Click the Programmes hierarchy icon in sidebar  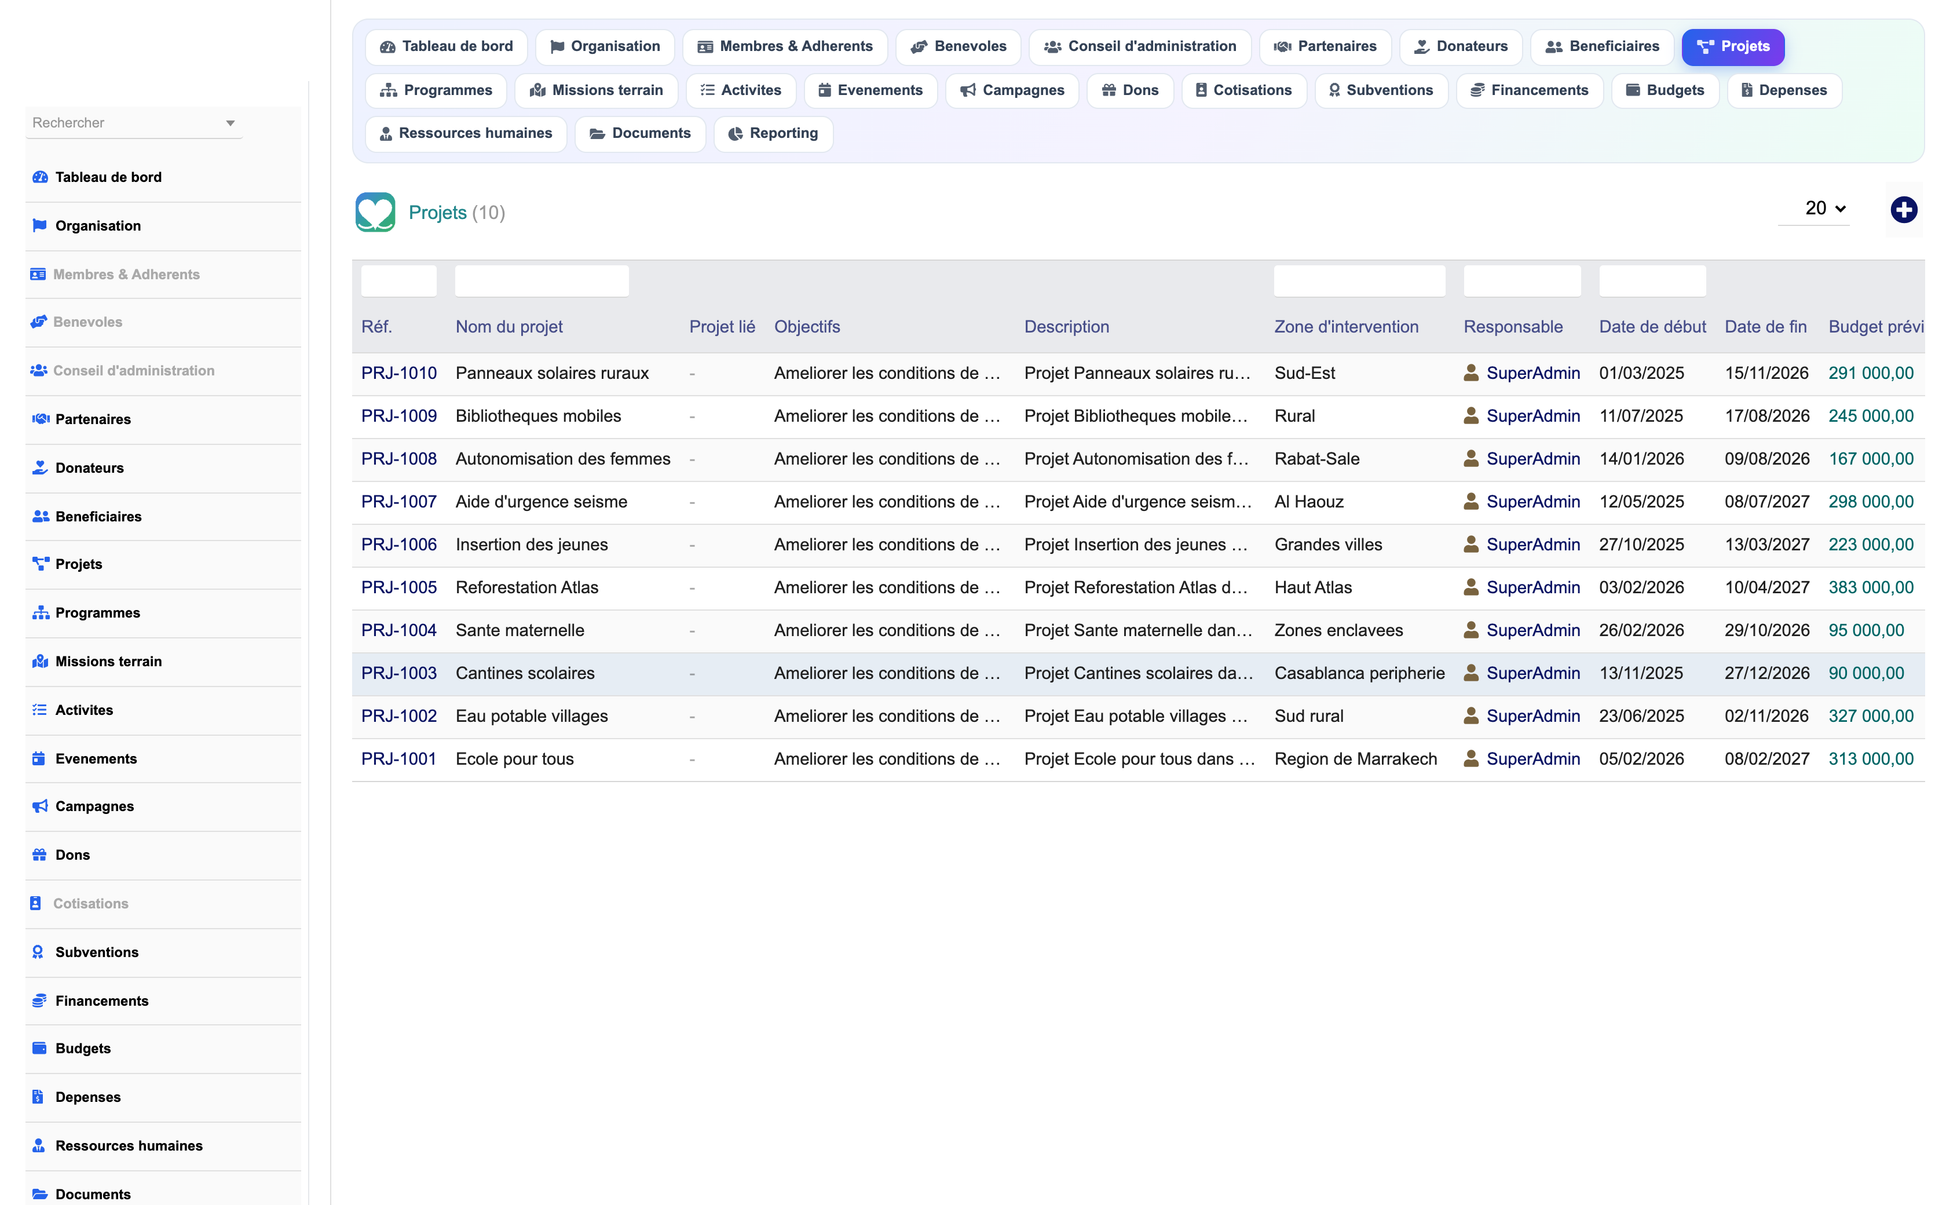[x=40, y=613]
